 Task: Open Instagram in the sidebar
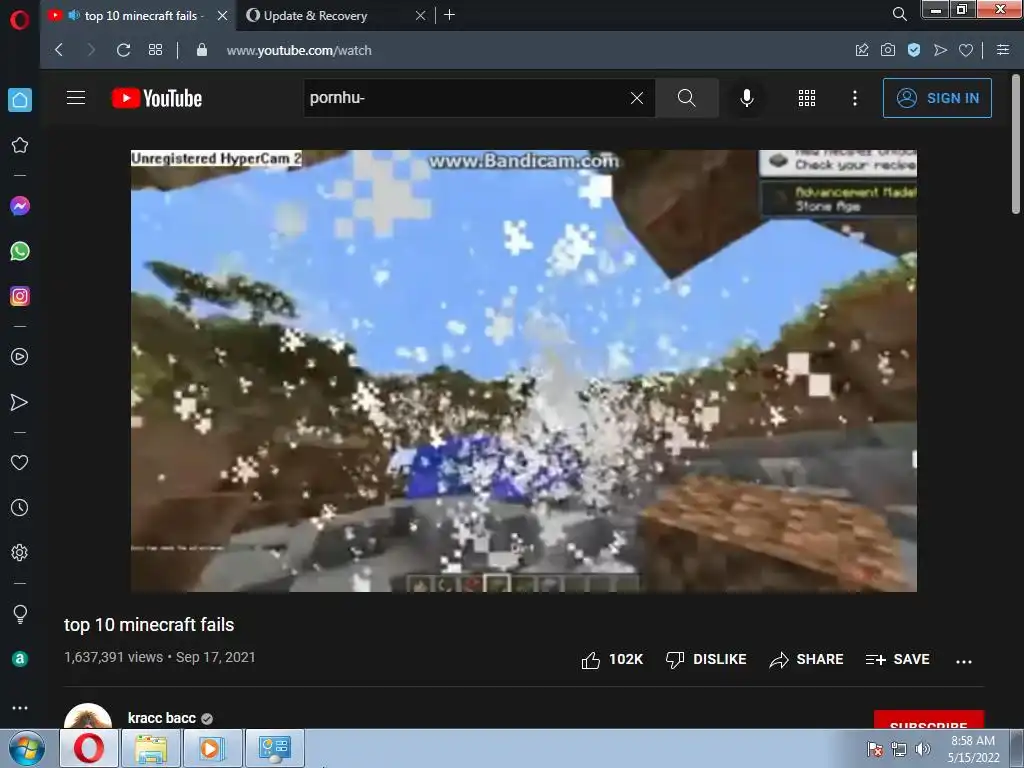[20, 296]
